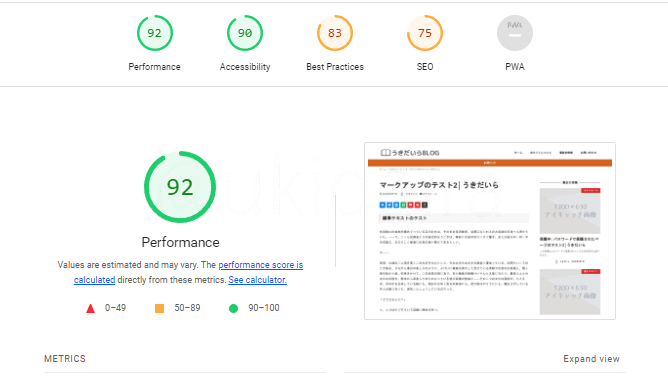This screenshot has width=668, height=376.
Task: Click the '0–49' legend text
Action: click(115, 308)
